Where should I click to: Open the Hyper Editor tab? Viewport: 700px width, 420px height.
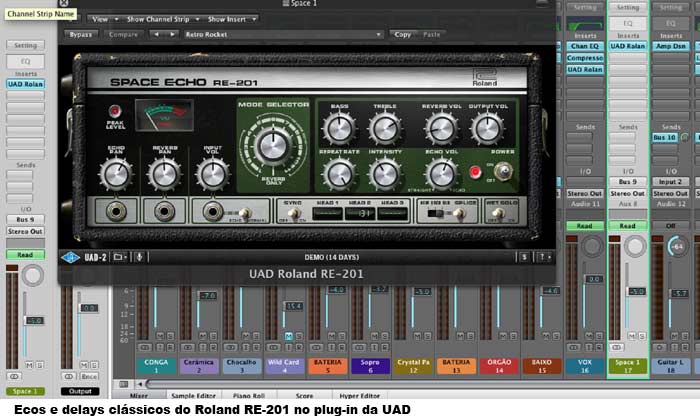[359, 395]
